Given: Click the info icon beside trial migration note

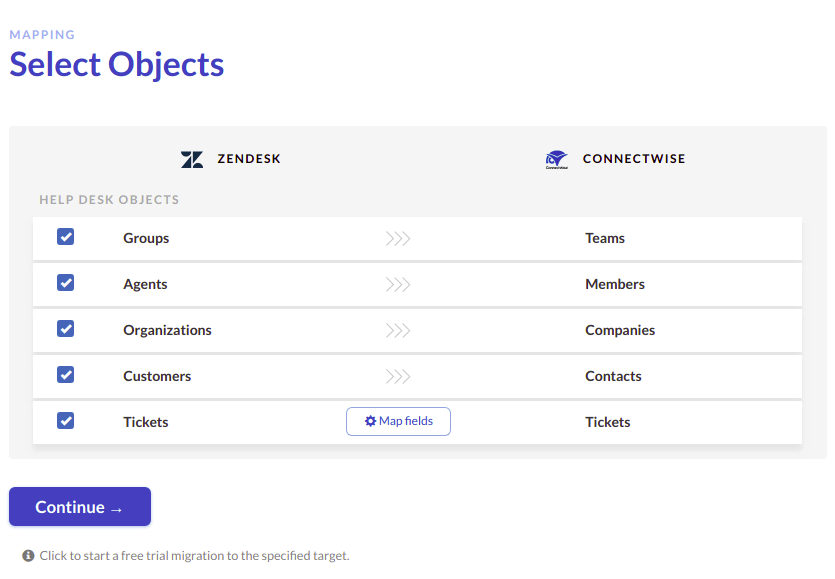Looking at the screenshot, I should (x=28, y=556).
